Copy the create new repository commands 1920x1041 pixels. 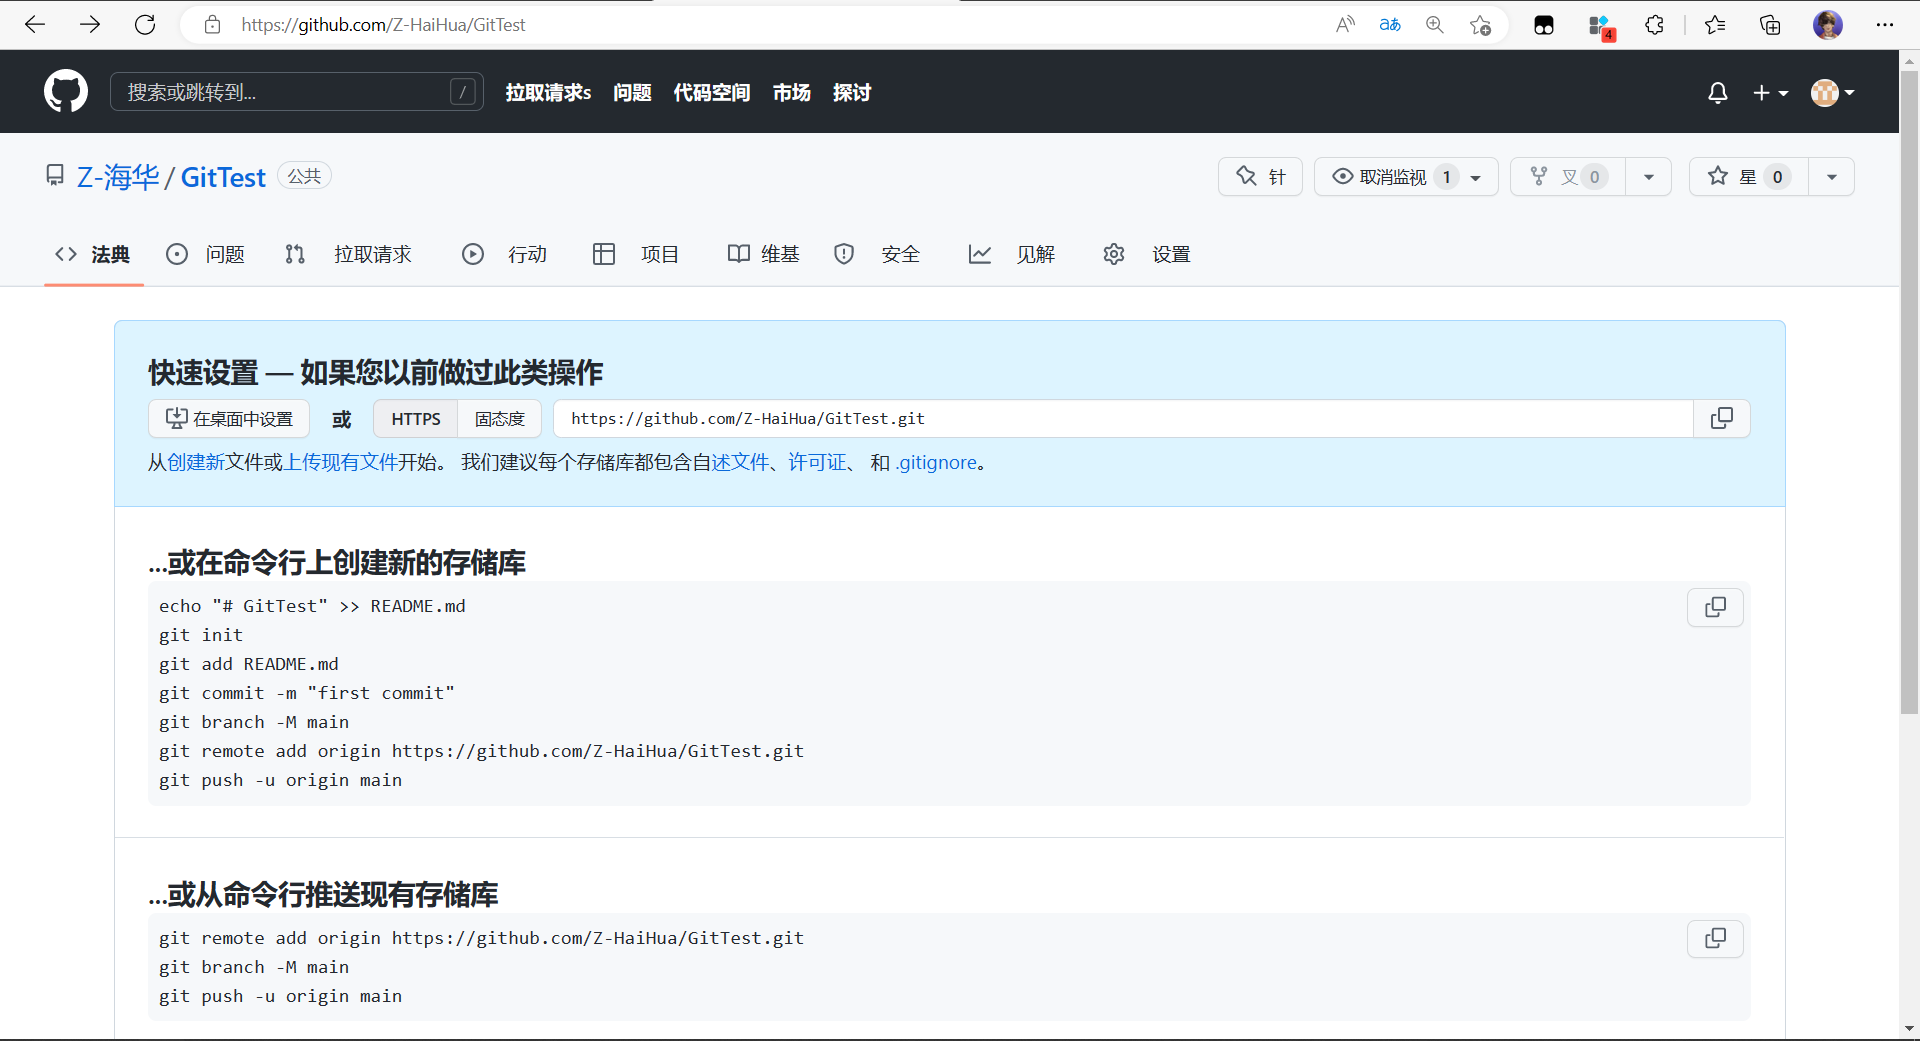coord(1715,607)
